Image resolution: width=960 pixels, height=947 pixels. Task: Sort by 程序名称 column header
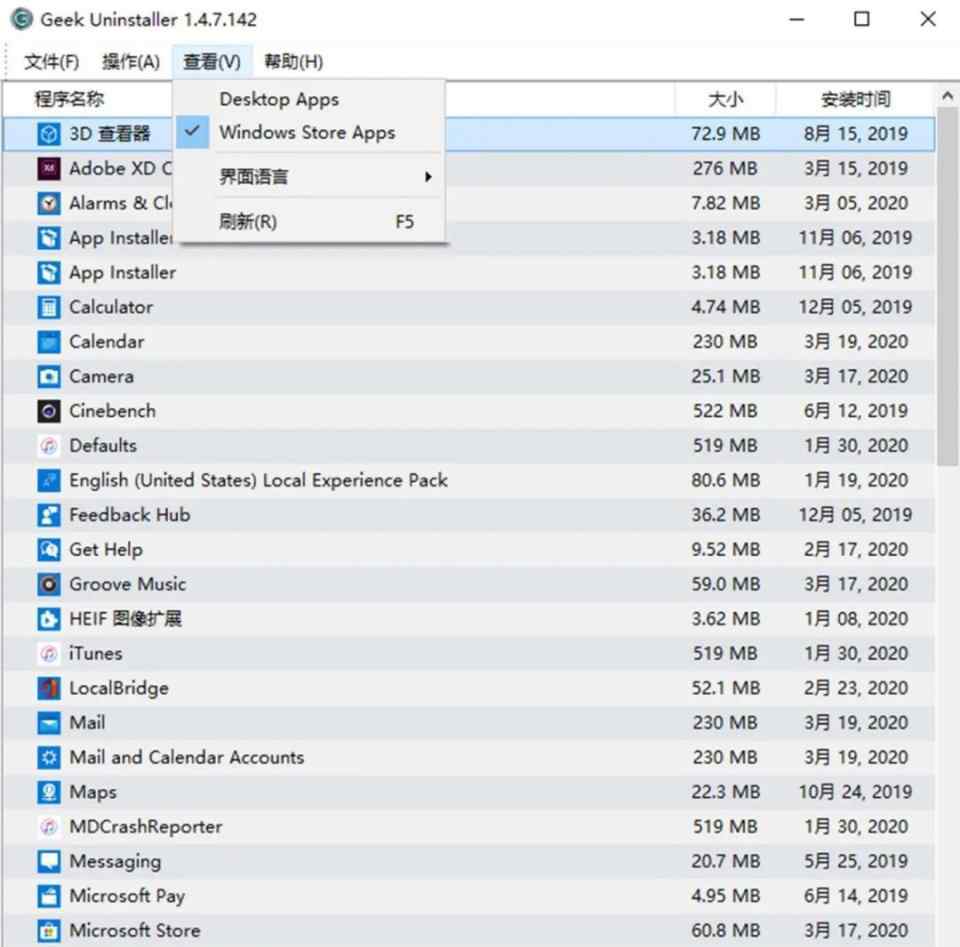[69, 99]
